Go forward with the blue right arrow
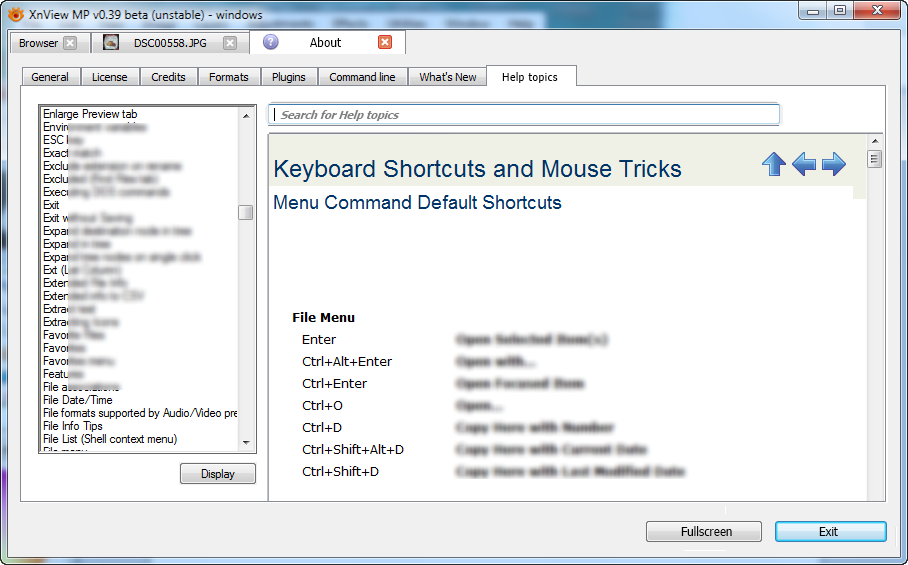This screenshot has height=565, width=908. coord(834,164)
